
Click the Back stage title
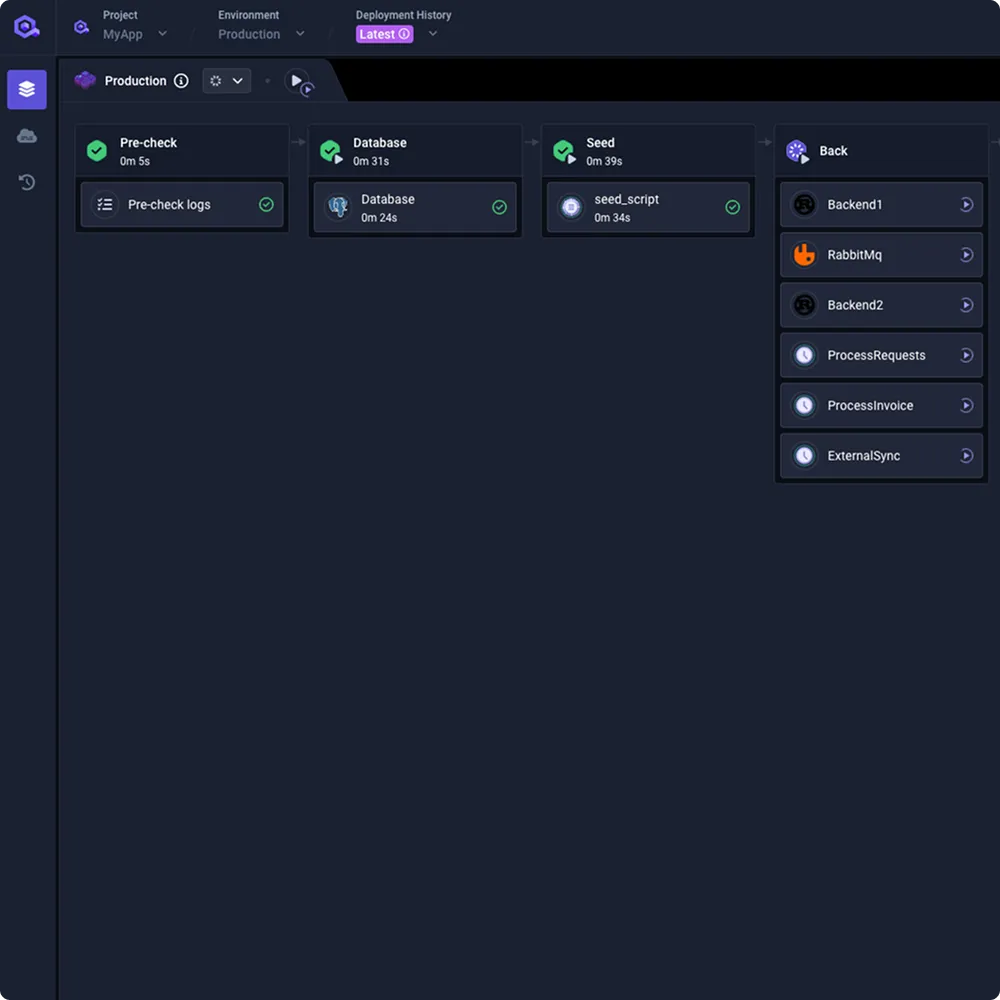[x=833, y=151]
